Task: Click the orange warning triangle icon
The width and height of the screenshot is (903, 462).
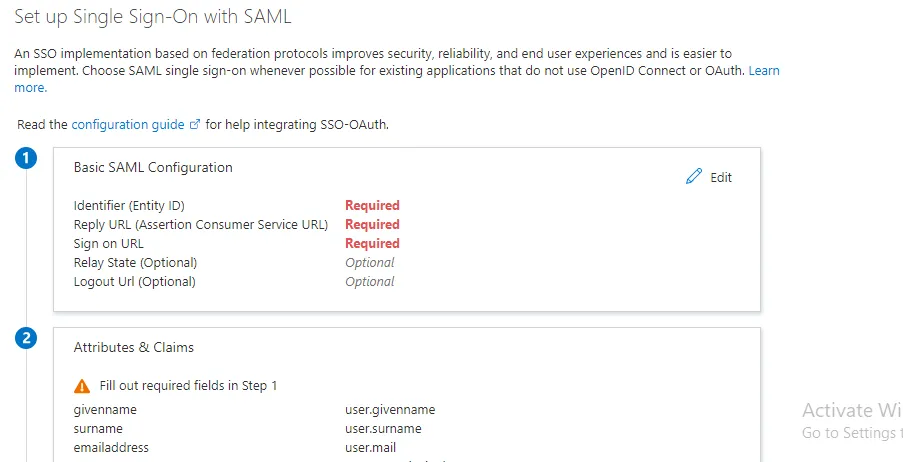Action: pyautogui.click(x=82, y=386)
